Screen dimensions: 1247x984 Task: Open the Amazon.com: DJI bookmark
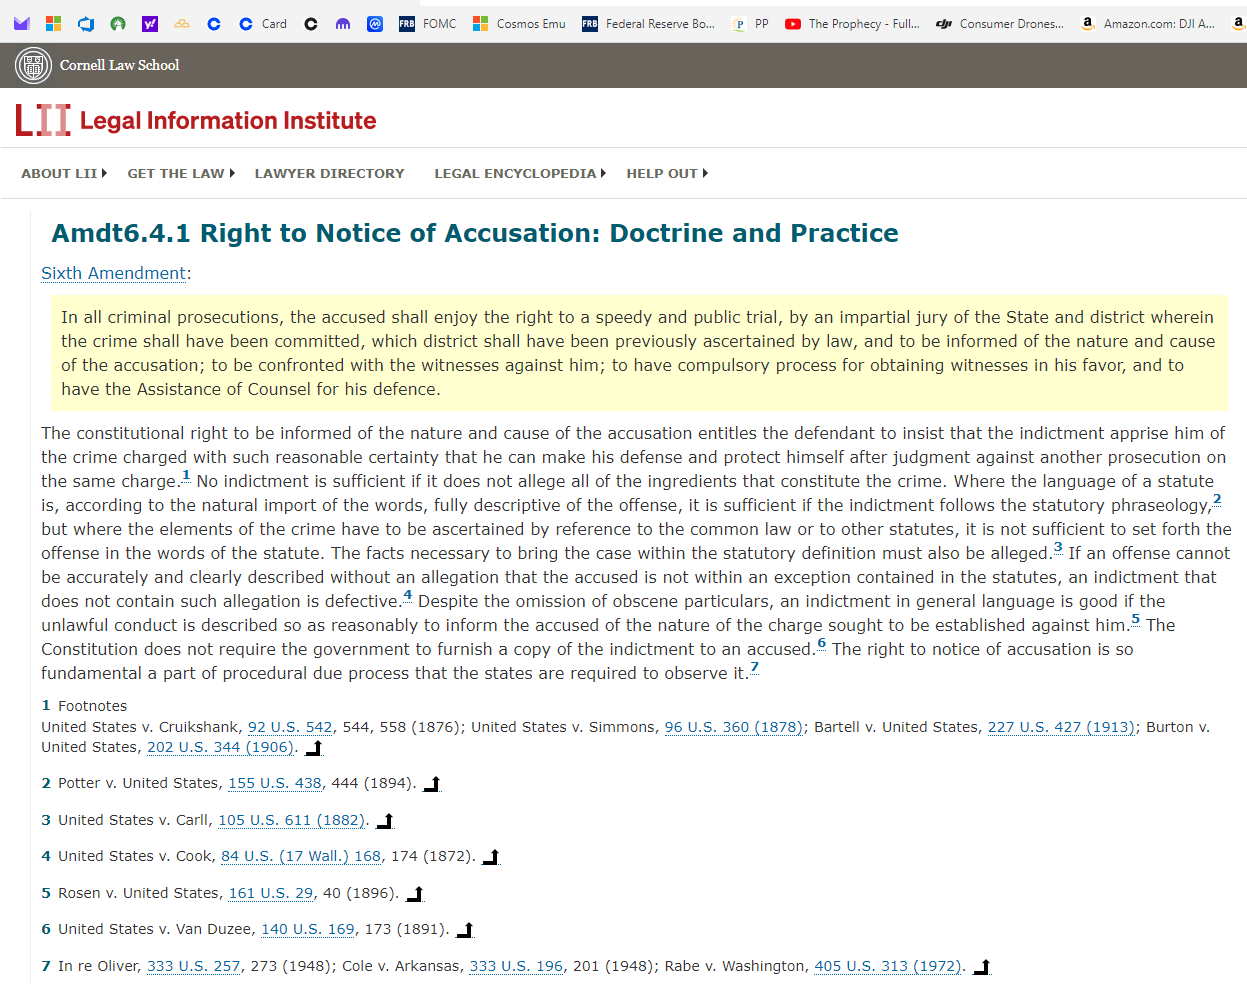(1148, 24)
